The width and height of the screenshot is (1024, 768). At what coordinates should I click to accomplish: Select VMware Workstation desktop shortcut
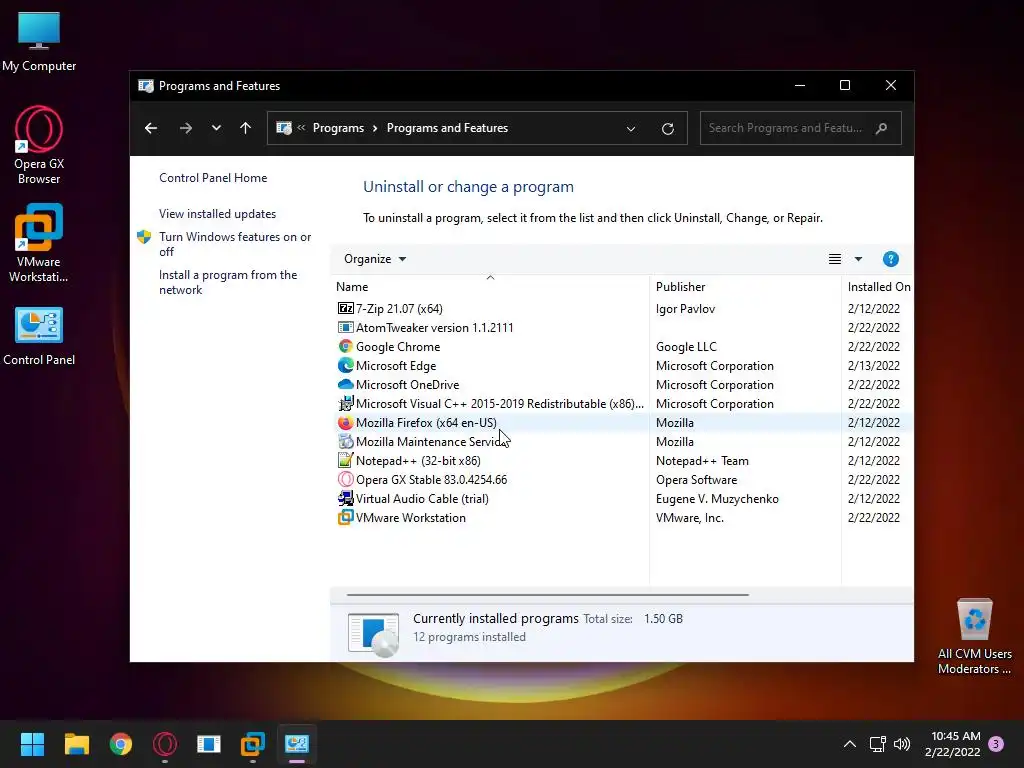(39, 243)
